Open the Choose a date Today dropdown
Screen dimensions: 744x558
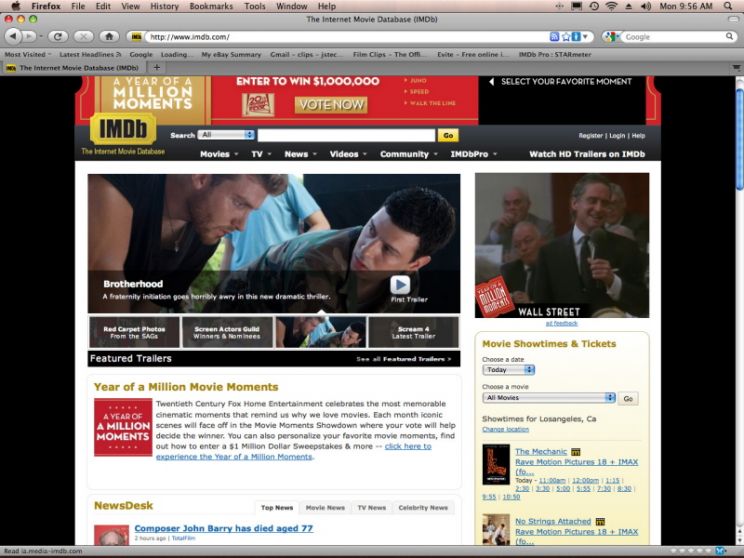(x=509, y=370)
